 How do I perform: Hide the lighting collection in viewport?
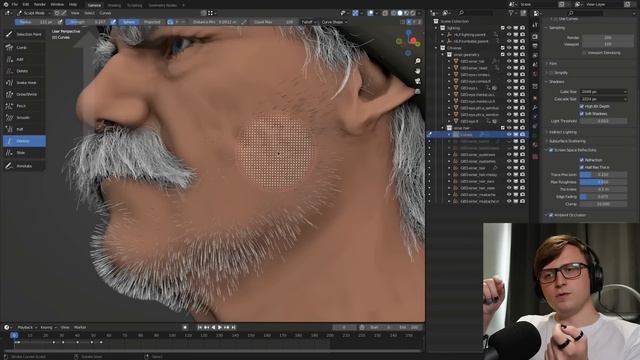click(509, 28)
